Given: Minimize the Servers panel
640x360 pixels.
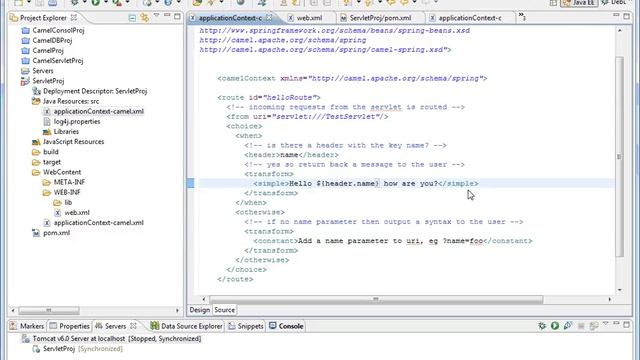Looking at the screenshot, I should tap(616, 323).
